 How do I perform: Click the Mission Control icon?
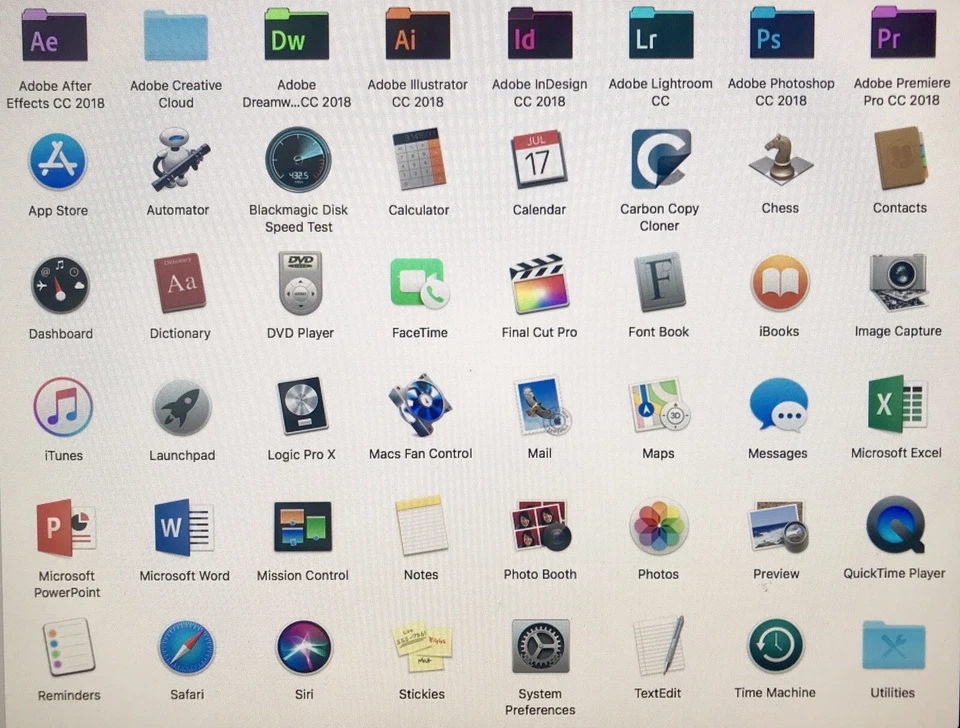tap(302, 527)
